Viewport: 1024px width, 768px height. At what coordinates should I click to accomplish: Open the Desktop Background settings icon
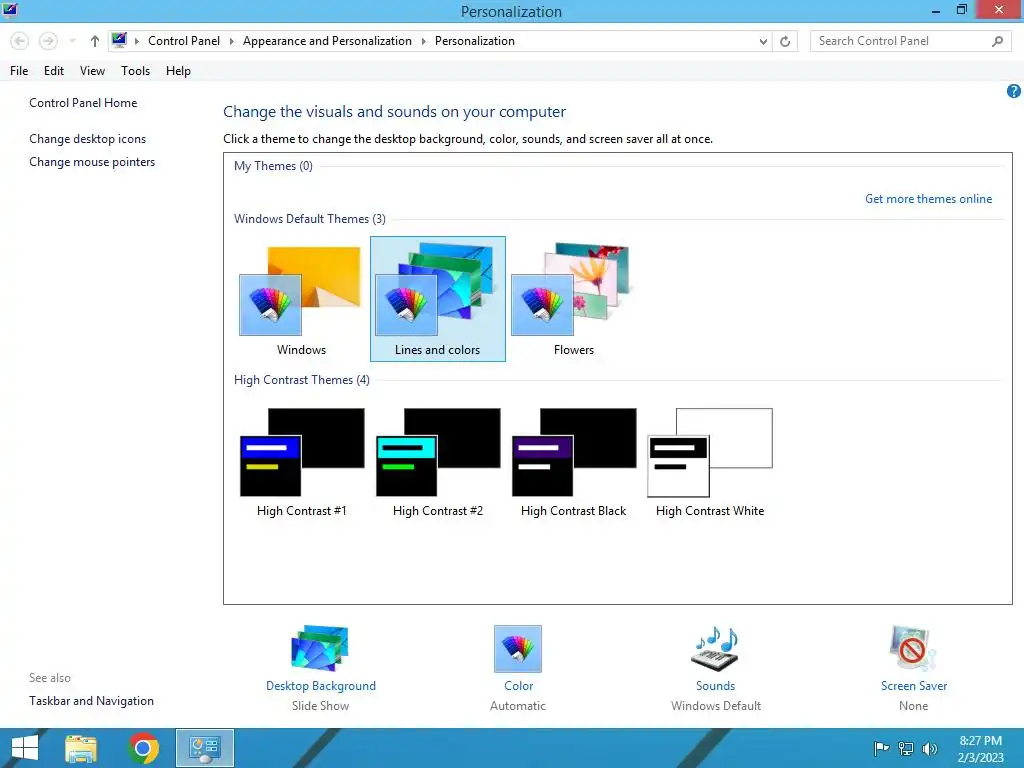tap(320, 648)
